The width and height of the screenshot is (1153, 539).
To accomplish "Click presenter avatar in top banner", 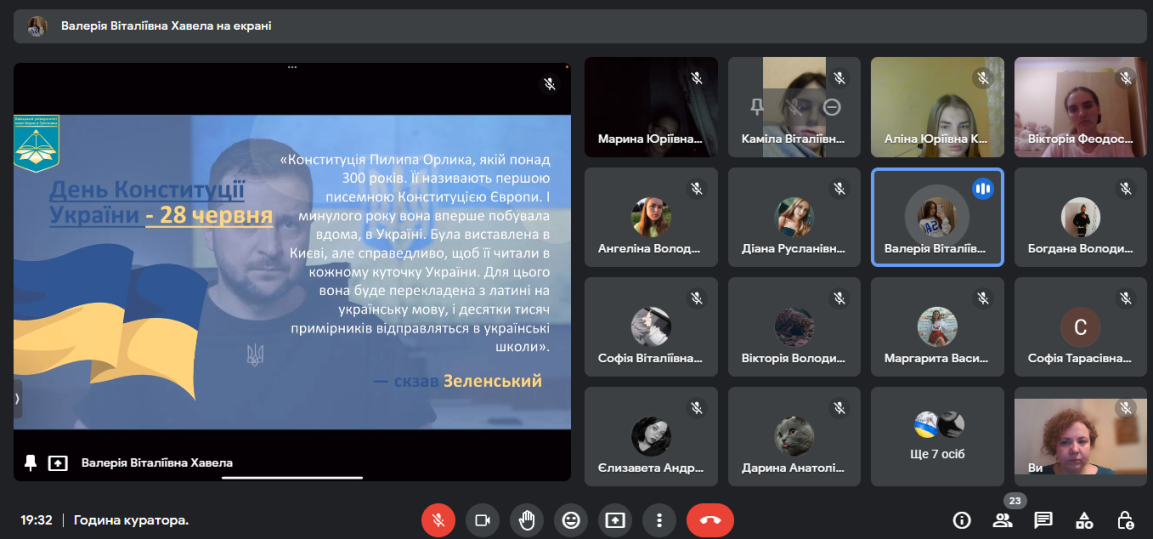I will (x=37, y=26).
